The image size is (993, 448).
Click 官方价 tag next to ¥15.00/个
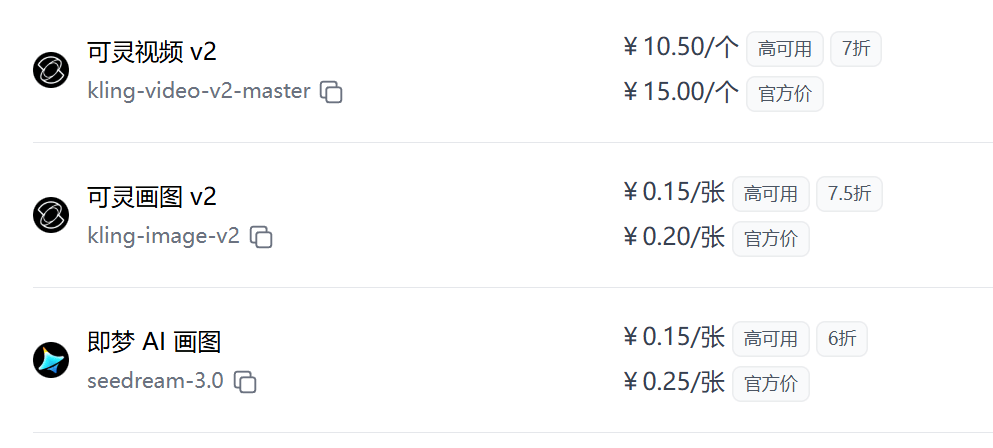click(x=785, y=94)
